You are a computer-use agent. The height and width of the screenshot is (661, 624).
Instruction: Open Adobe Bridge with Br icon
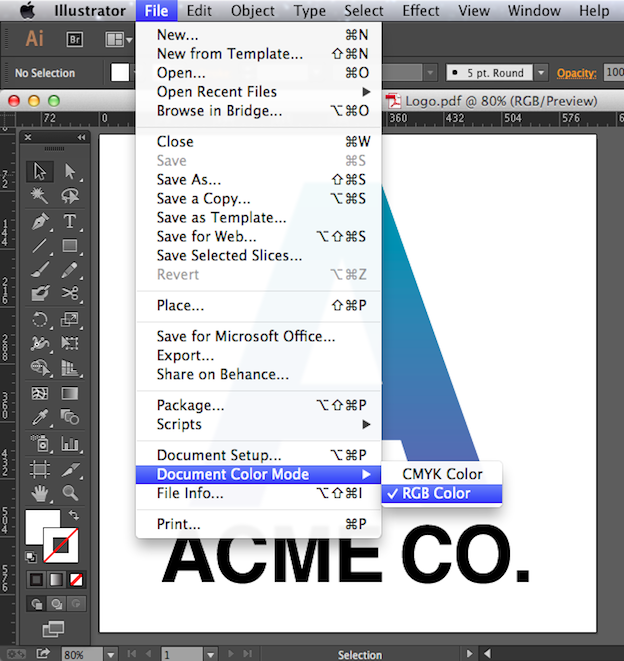click(75, 39)
